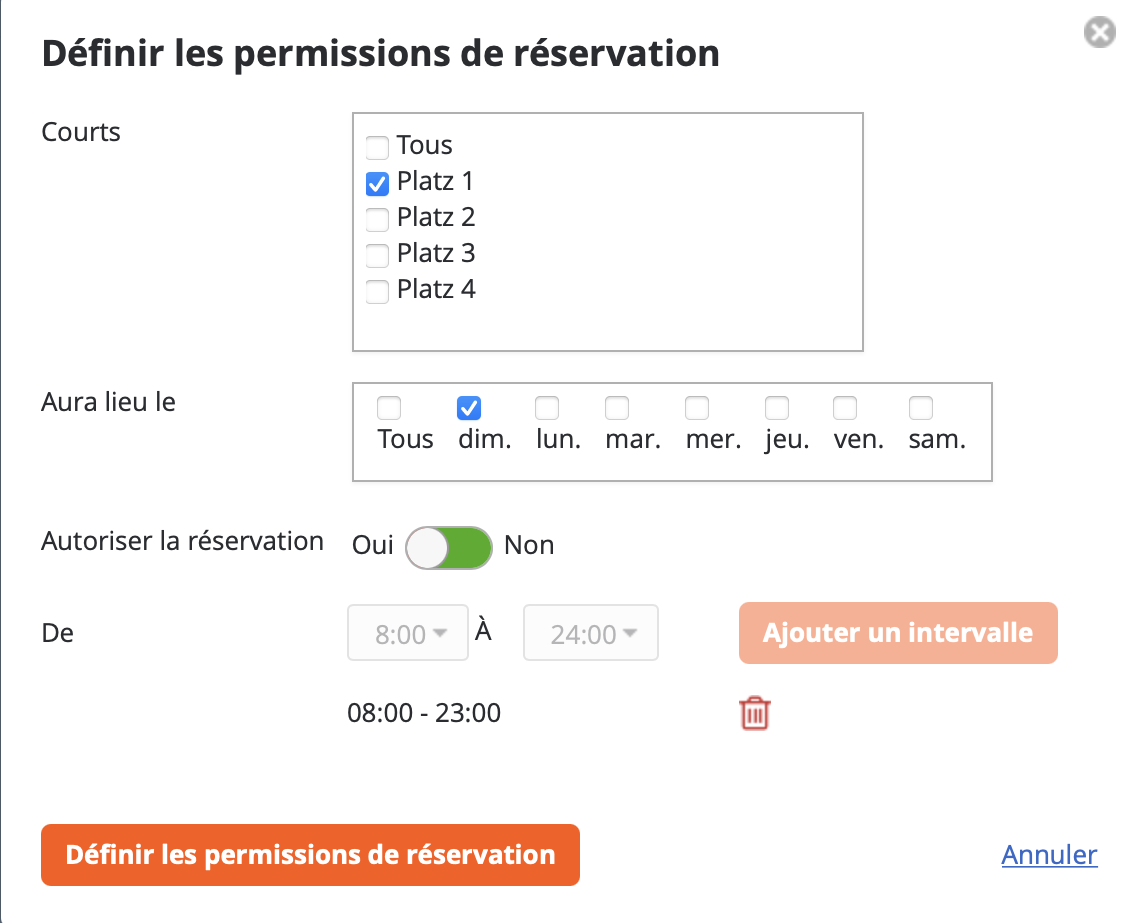Tick the Platz 4 court checkbox
This screenshot has width=1131, height=923.
pyautogui.click(x=377, y=292)
